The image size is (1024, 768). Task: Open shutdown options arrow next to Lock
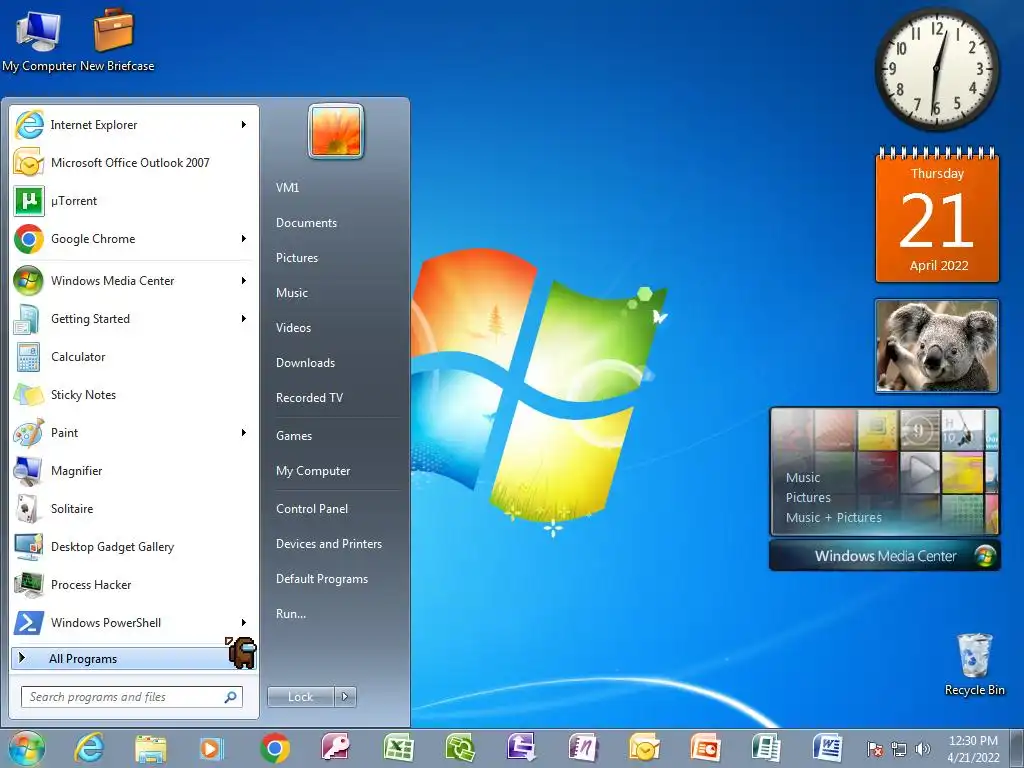click(345, 697)
